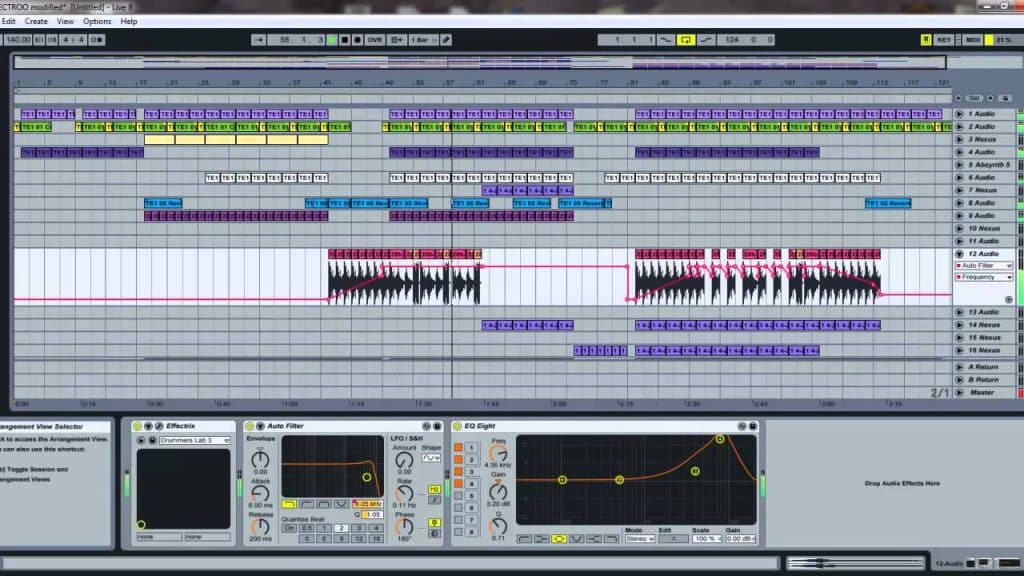Unfold the 14 Nexus track
This screenshot has width=1024, height=576.
tap(959, 325)
